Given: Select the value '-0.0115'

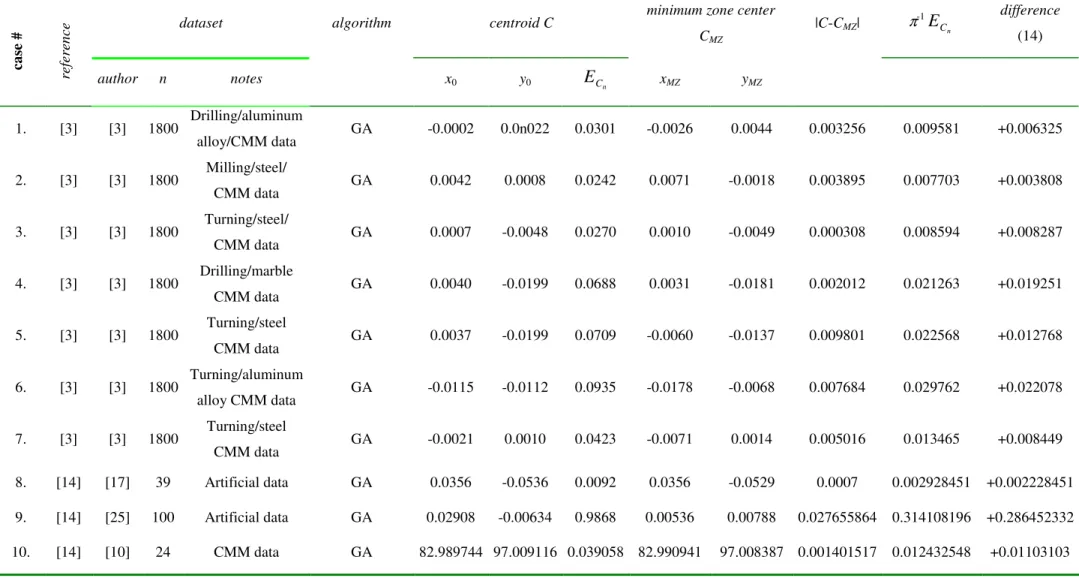Looking at the screenshot, I should (450, 387).
